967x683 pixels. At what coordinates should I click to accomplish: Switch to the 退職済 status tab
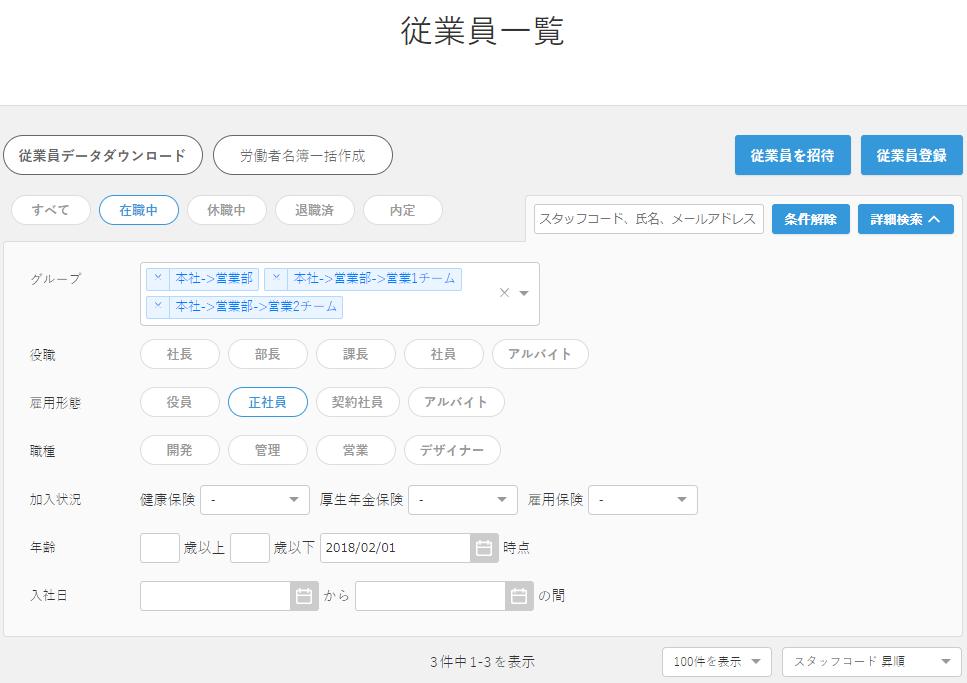point(314,210)
